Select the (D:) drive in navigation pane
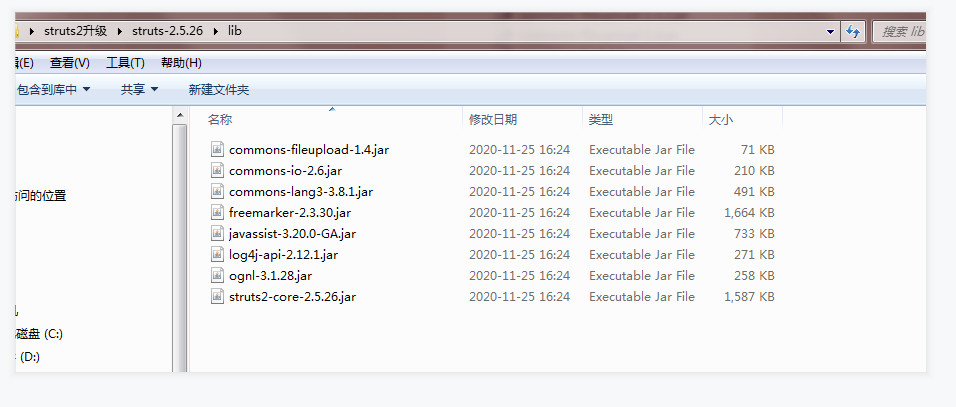Viewport: 956px width, 407px height. point(29,357)
